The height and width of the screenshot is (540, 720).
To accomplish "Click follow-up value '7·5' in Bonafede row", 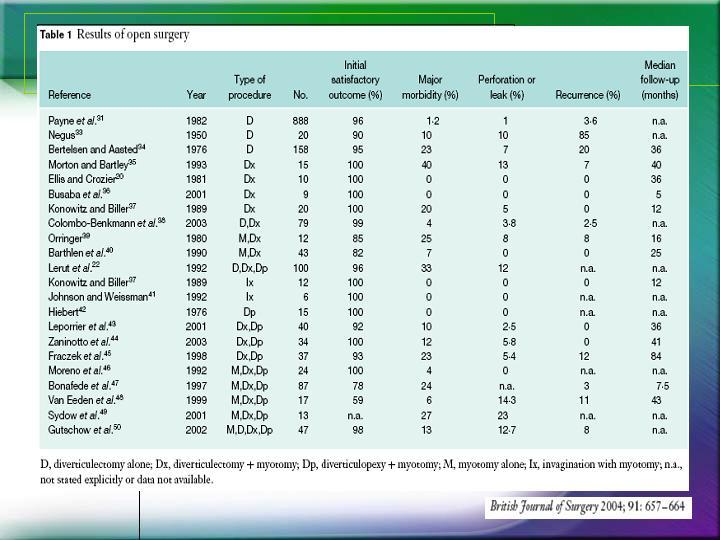I will click(x=662, y=386).
